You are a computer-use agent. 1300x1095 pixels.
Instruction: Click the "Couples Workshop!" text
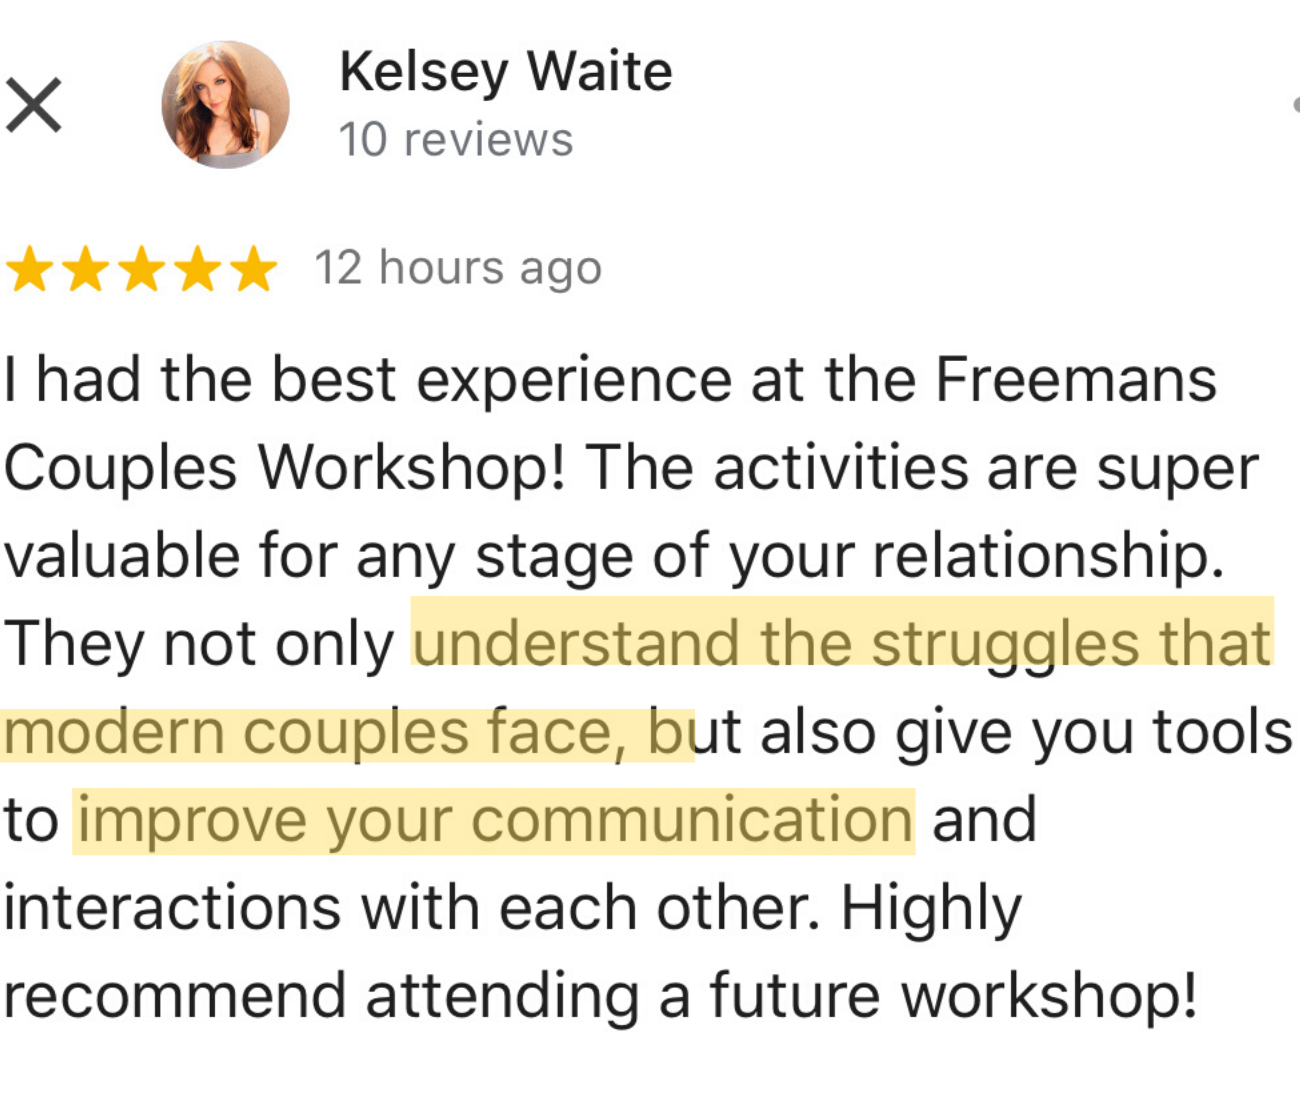pyautogui.click(x=285, y=468)
